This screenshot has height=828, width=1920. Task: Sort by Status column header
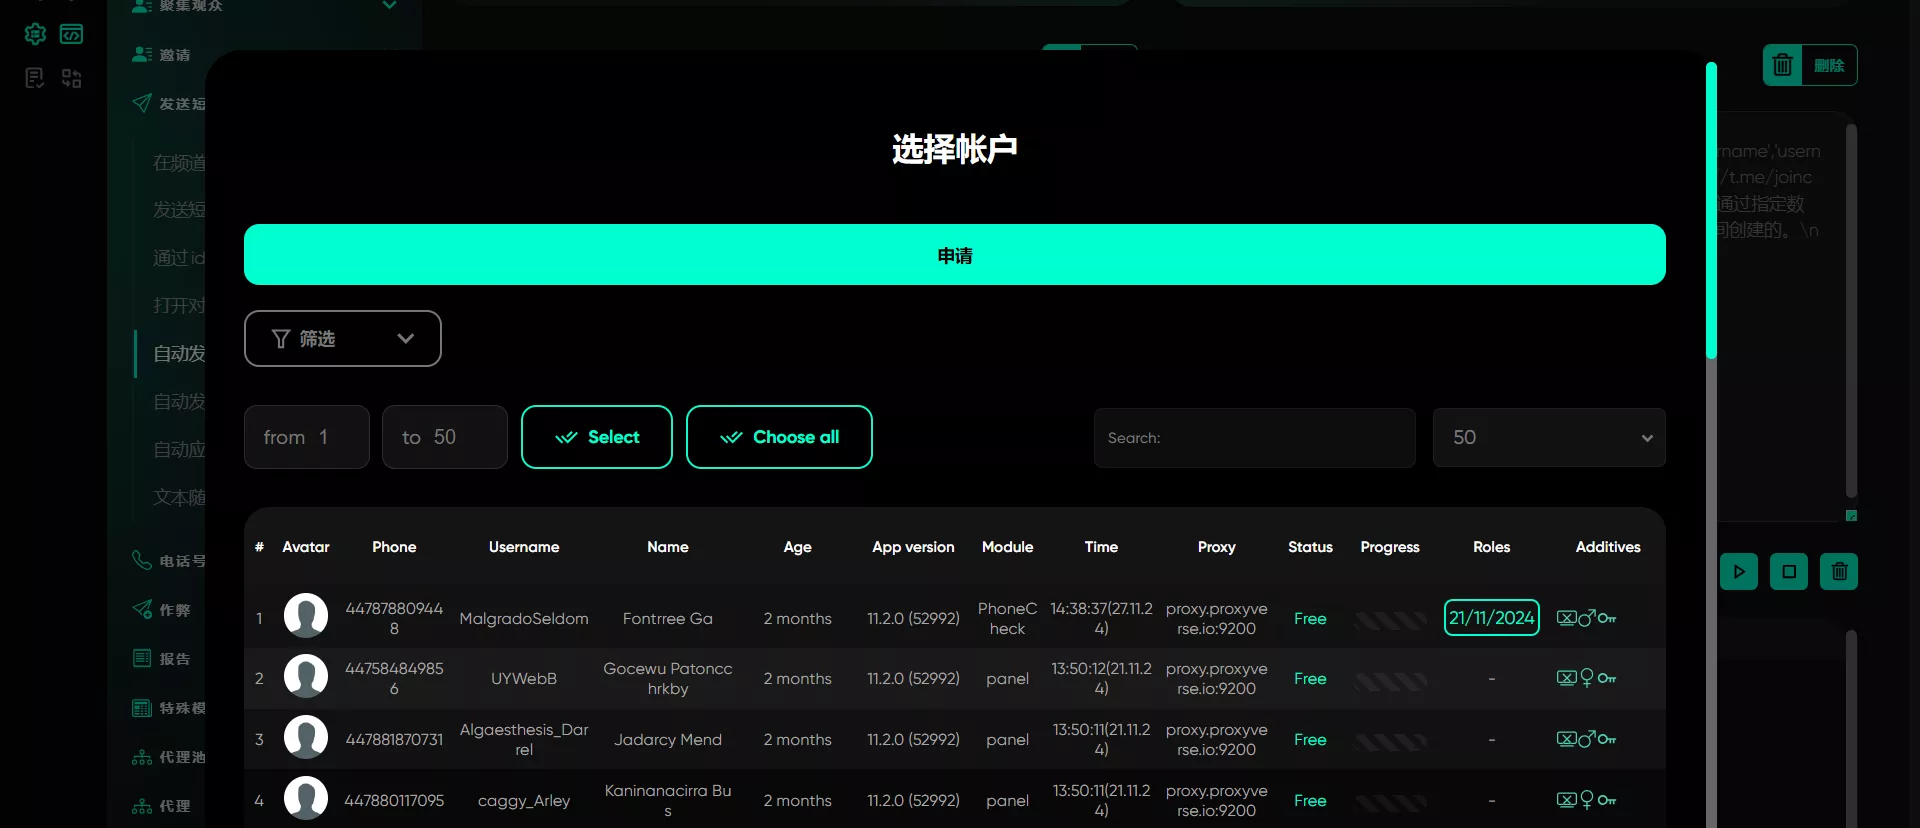coord(1310,547)
